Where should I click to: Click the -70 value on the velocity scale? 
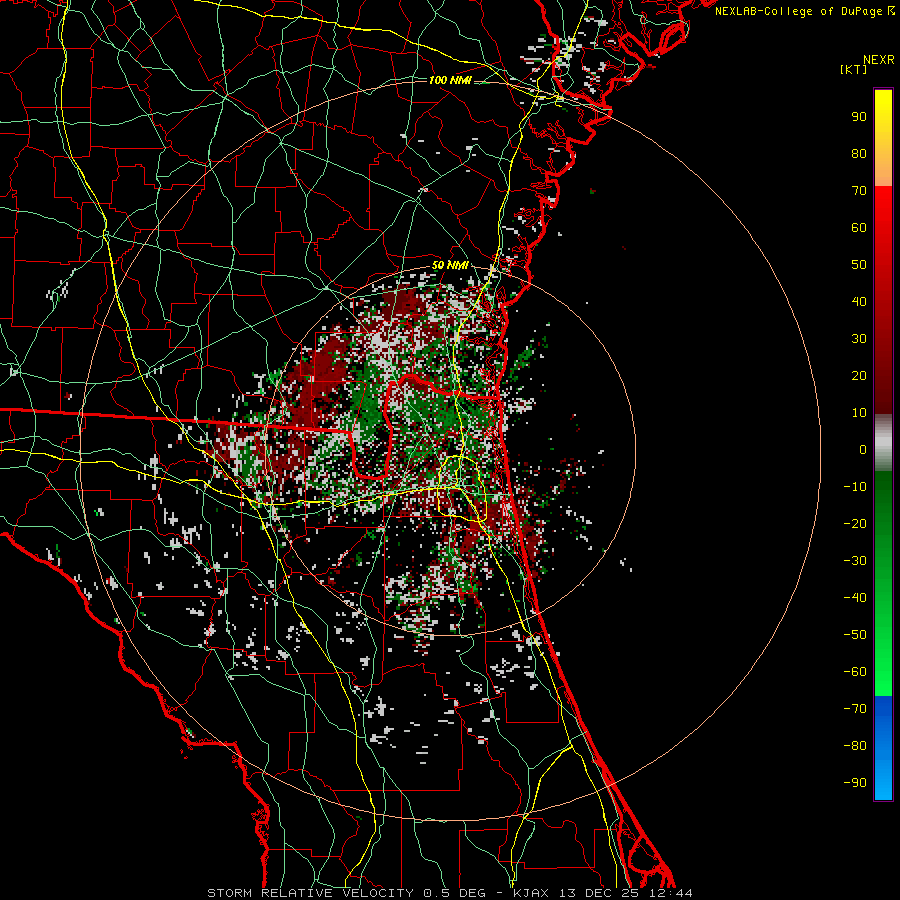(x=855, y=709)
